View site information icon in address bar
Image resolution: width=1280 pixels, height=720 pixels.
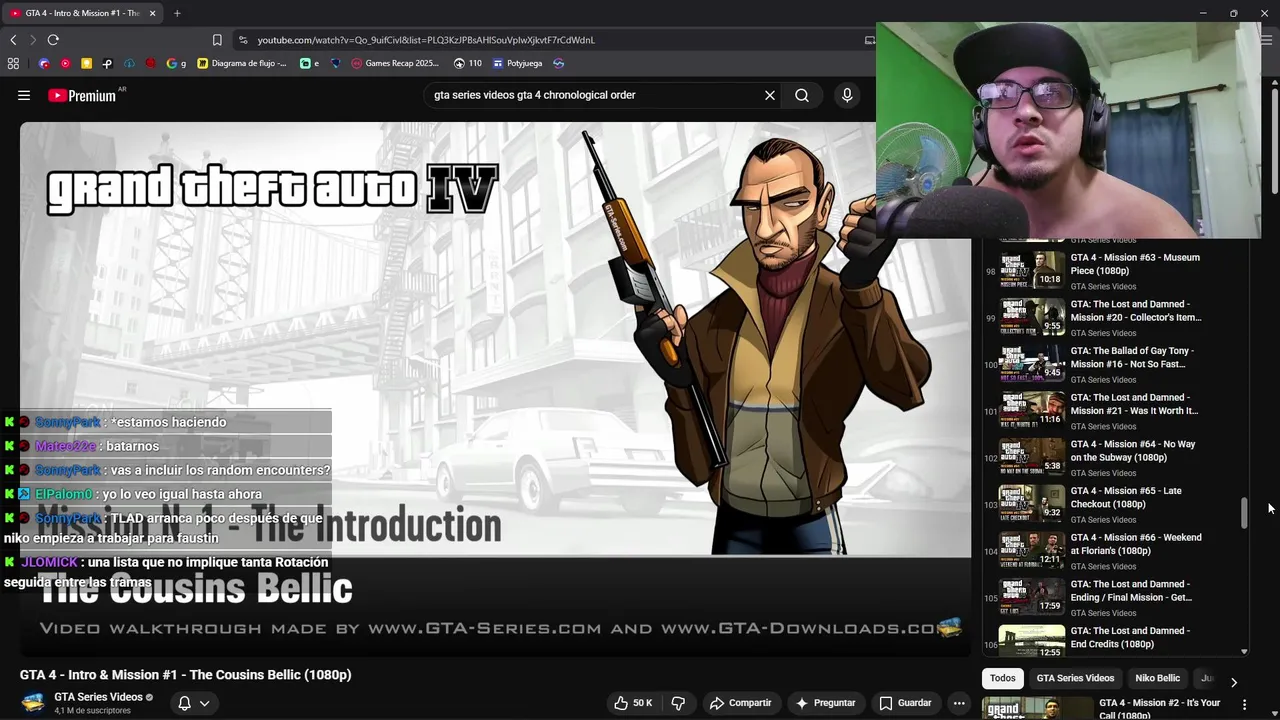point(243,40)
